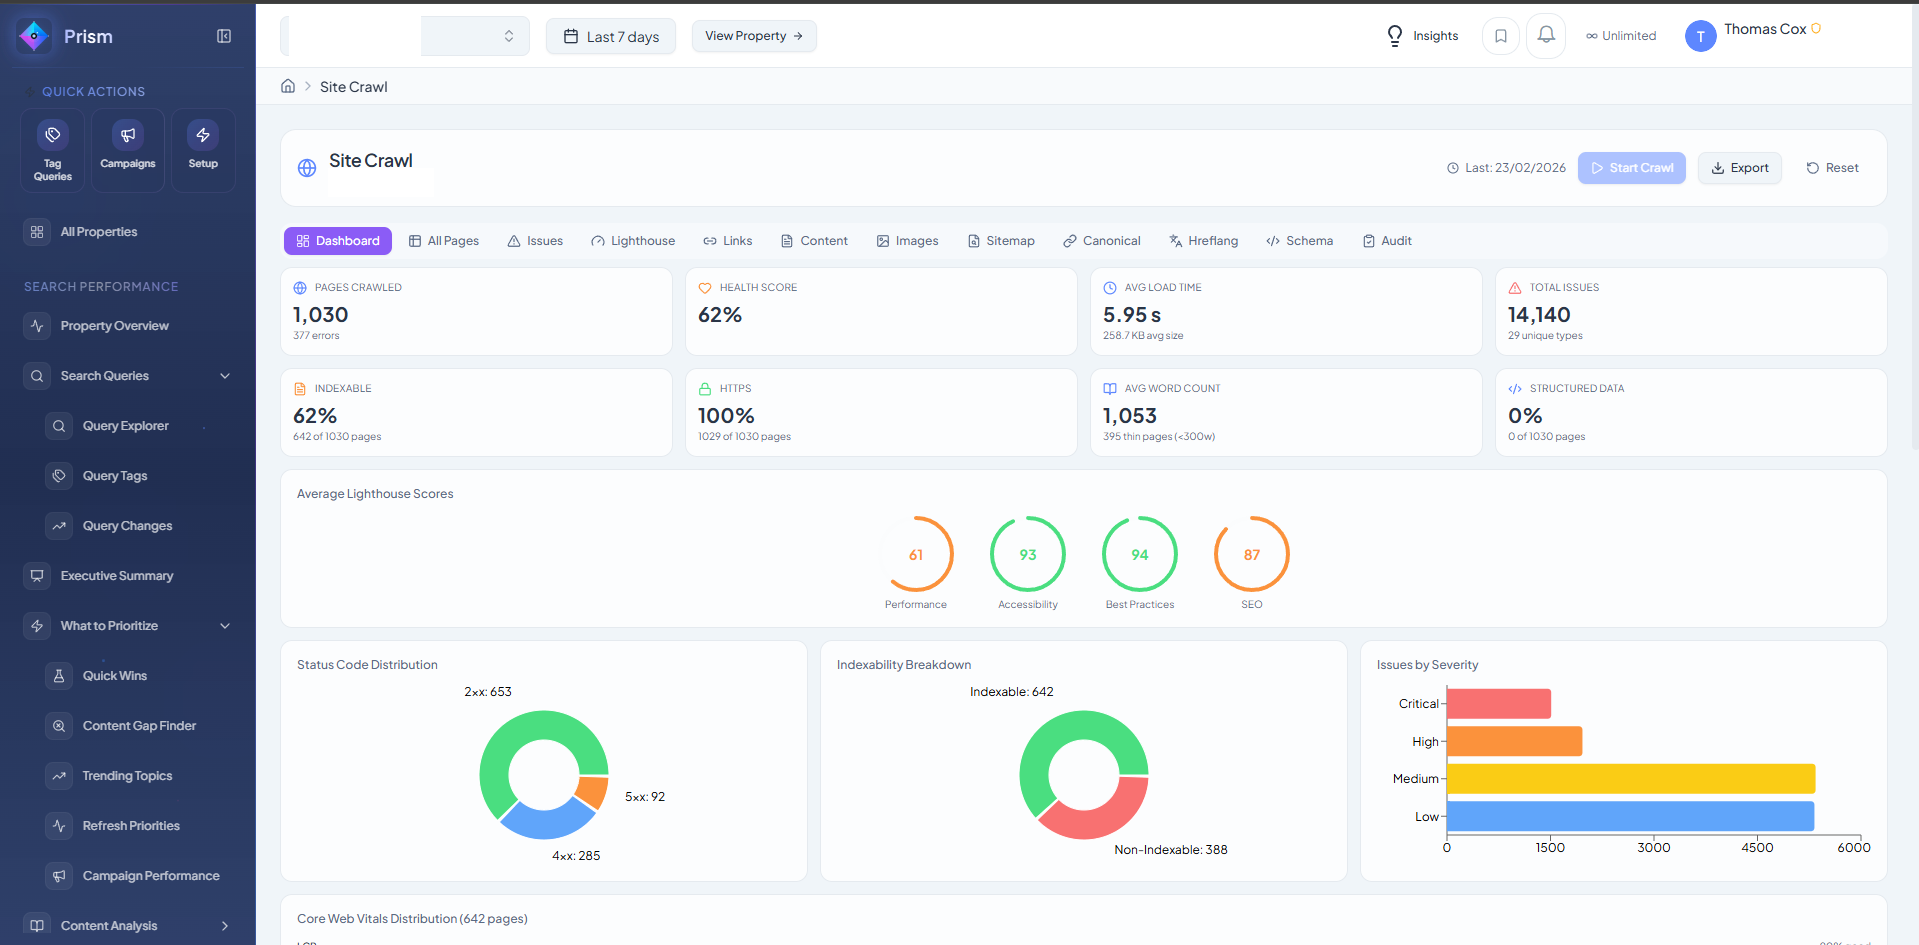The height and width of the screenshot is (945, 1919).
Task: Click the Campaign Performance megaphone icon
Action: tap(59, 876)
